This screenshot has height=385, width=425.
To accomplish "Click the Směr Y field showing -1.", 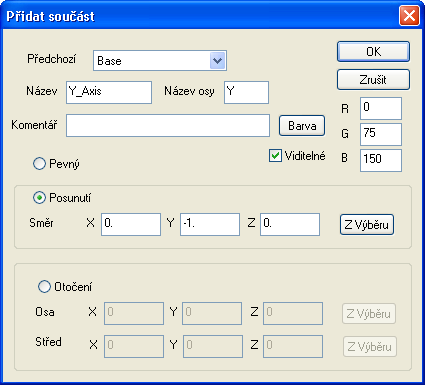I will 210,224.
